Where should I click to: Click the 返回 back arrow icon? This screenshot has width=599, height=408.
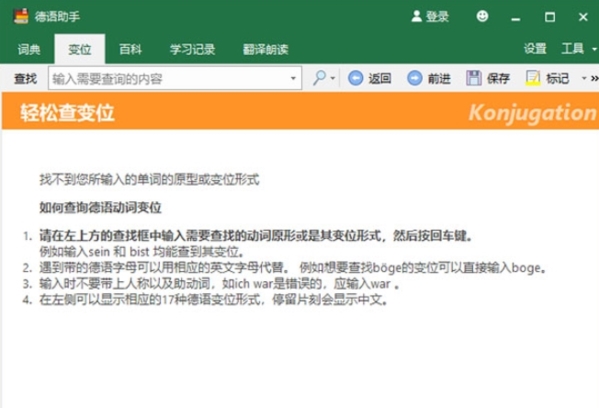click(355, 78)
